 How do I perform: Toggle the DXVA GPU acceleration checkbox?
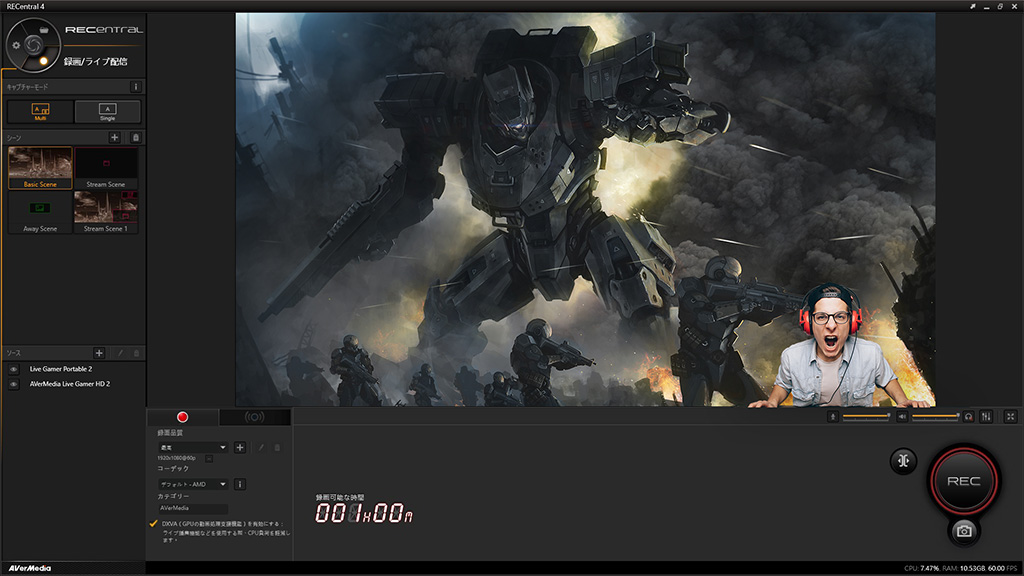pos(153,524)
